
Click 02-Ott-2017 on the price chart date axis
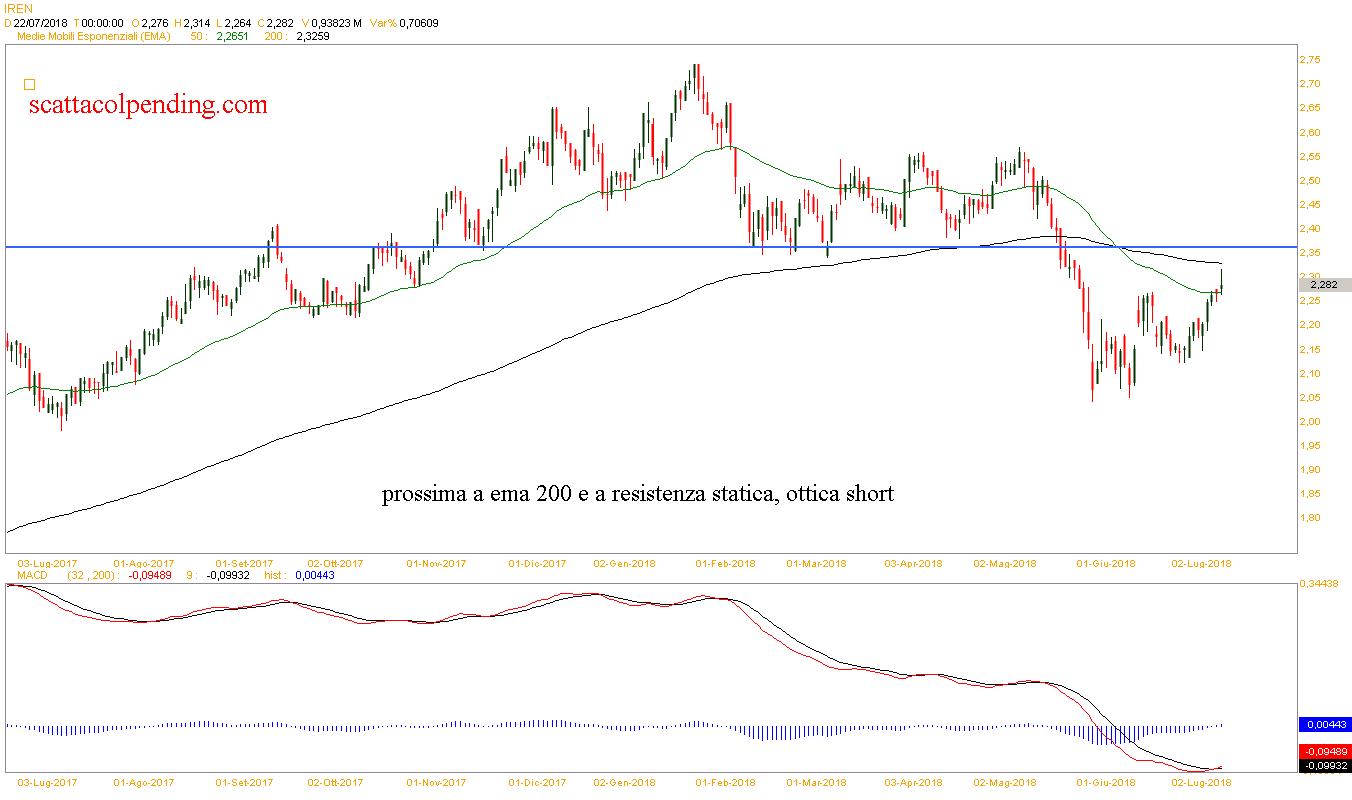click(335, 563)
